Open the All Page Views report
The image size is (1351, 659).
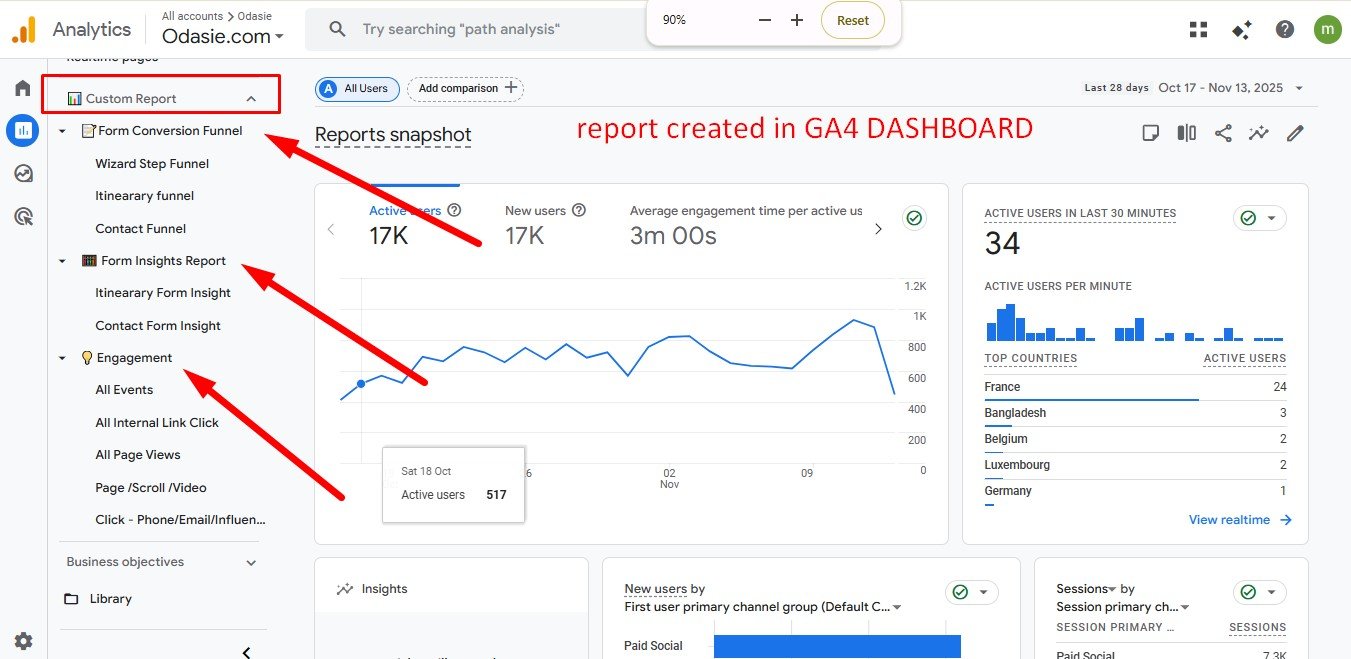138,455
